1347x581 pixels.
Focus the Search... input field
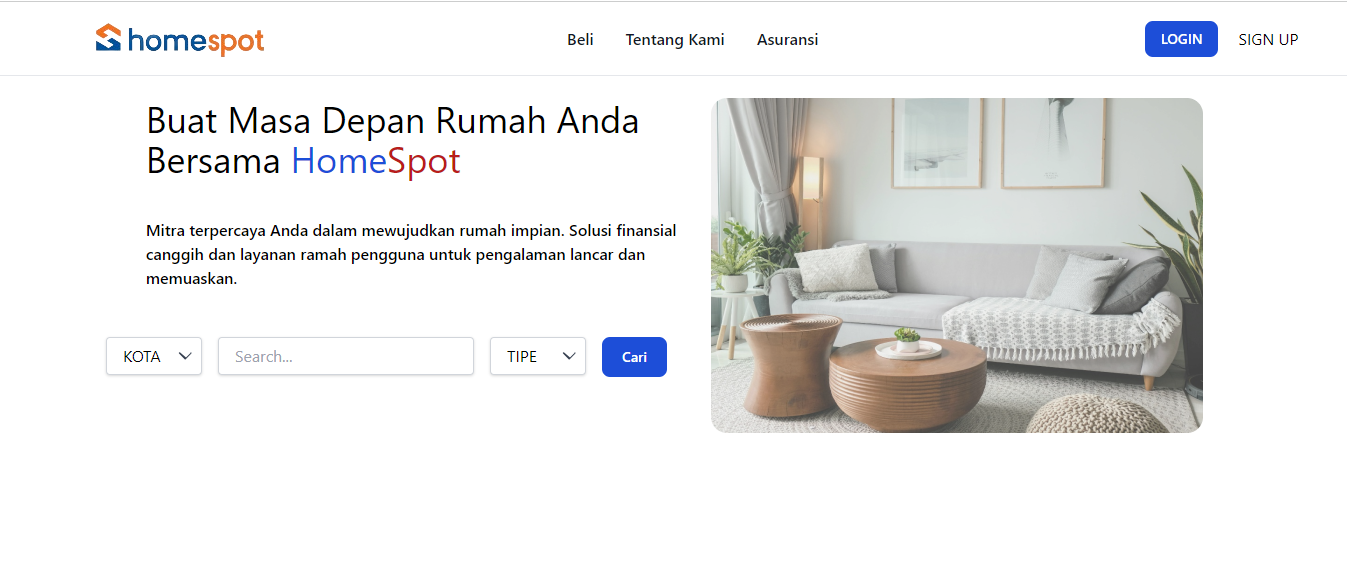346,356
